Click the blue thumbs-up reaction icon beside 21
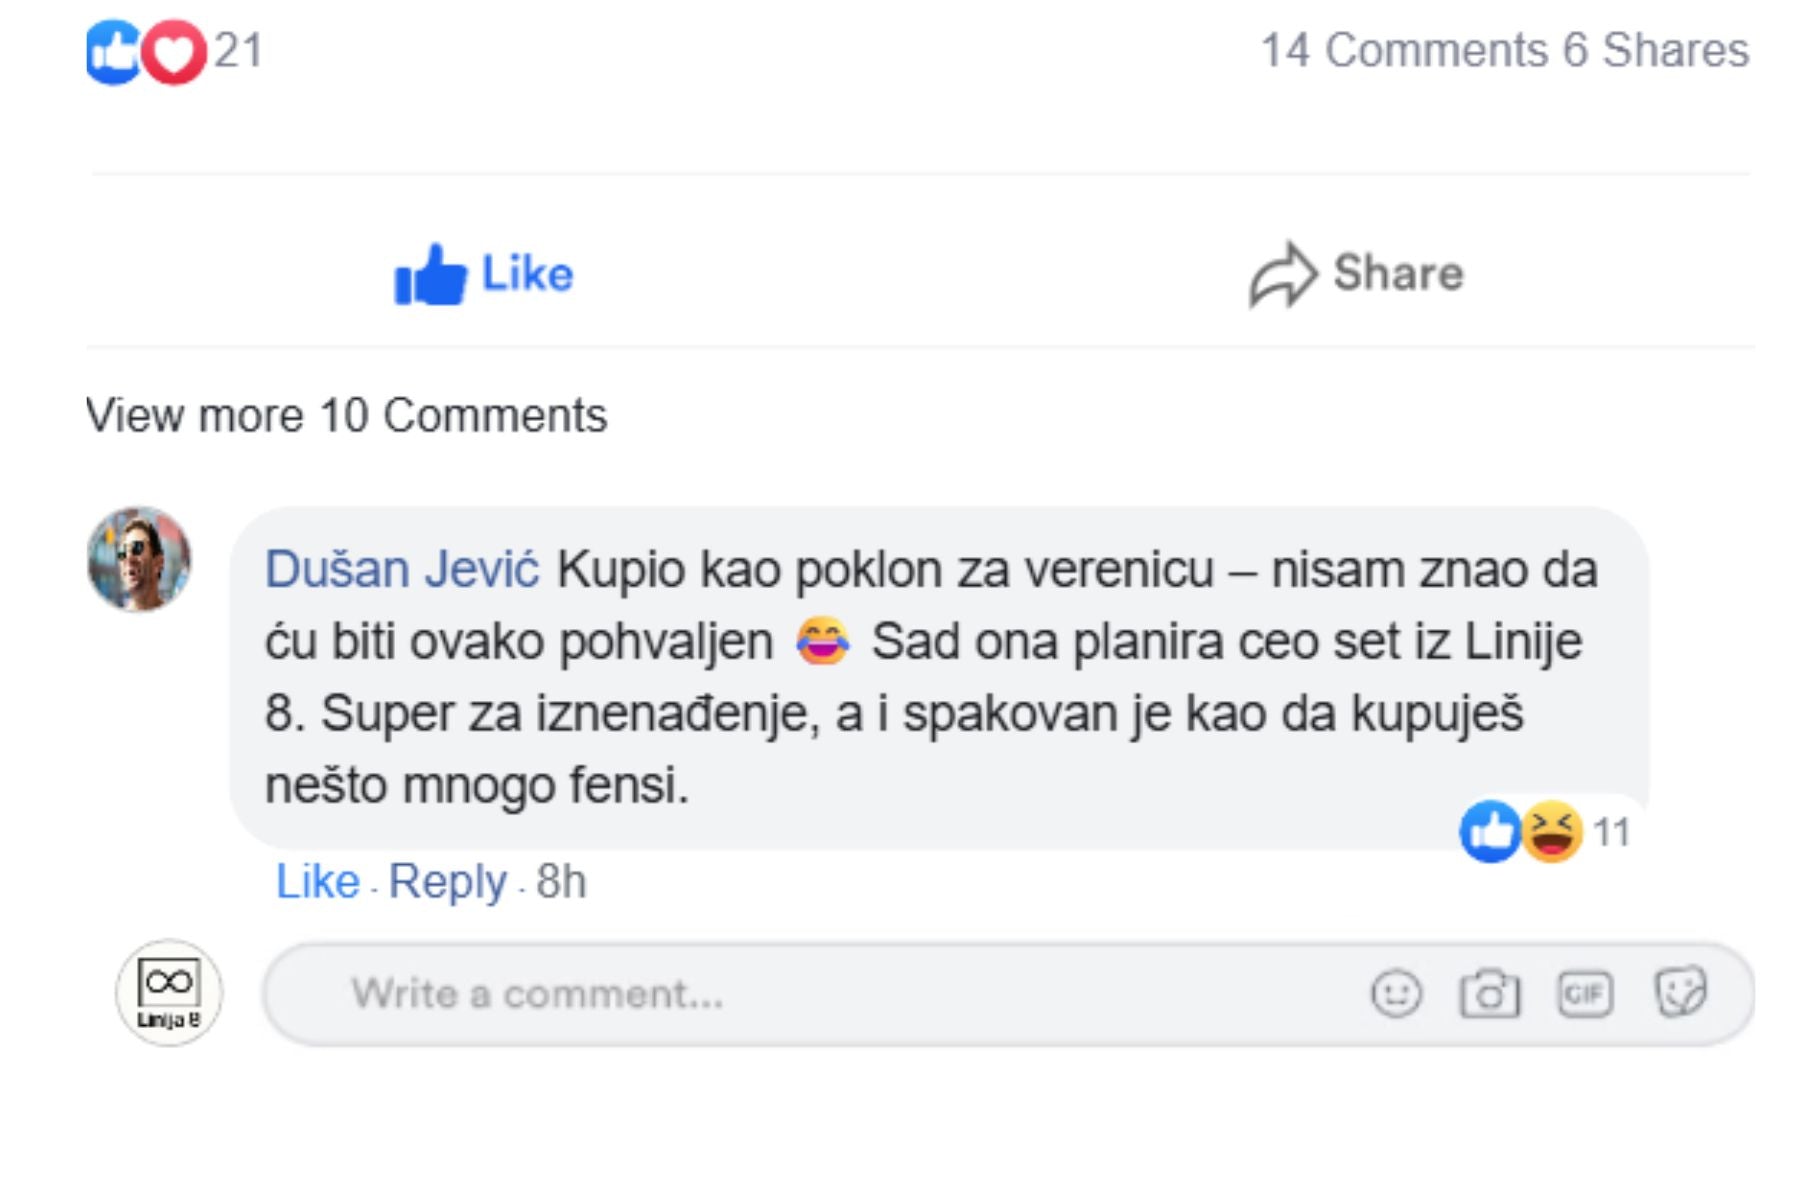Viewport: 1800px width, 1200px height. tap(113, 51)
